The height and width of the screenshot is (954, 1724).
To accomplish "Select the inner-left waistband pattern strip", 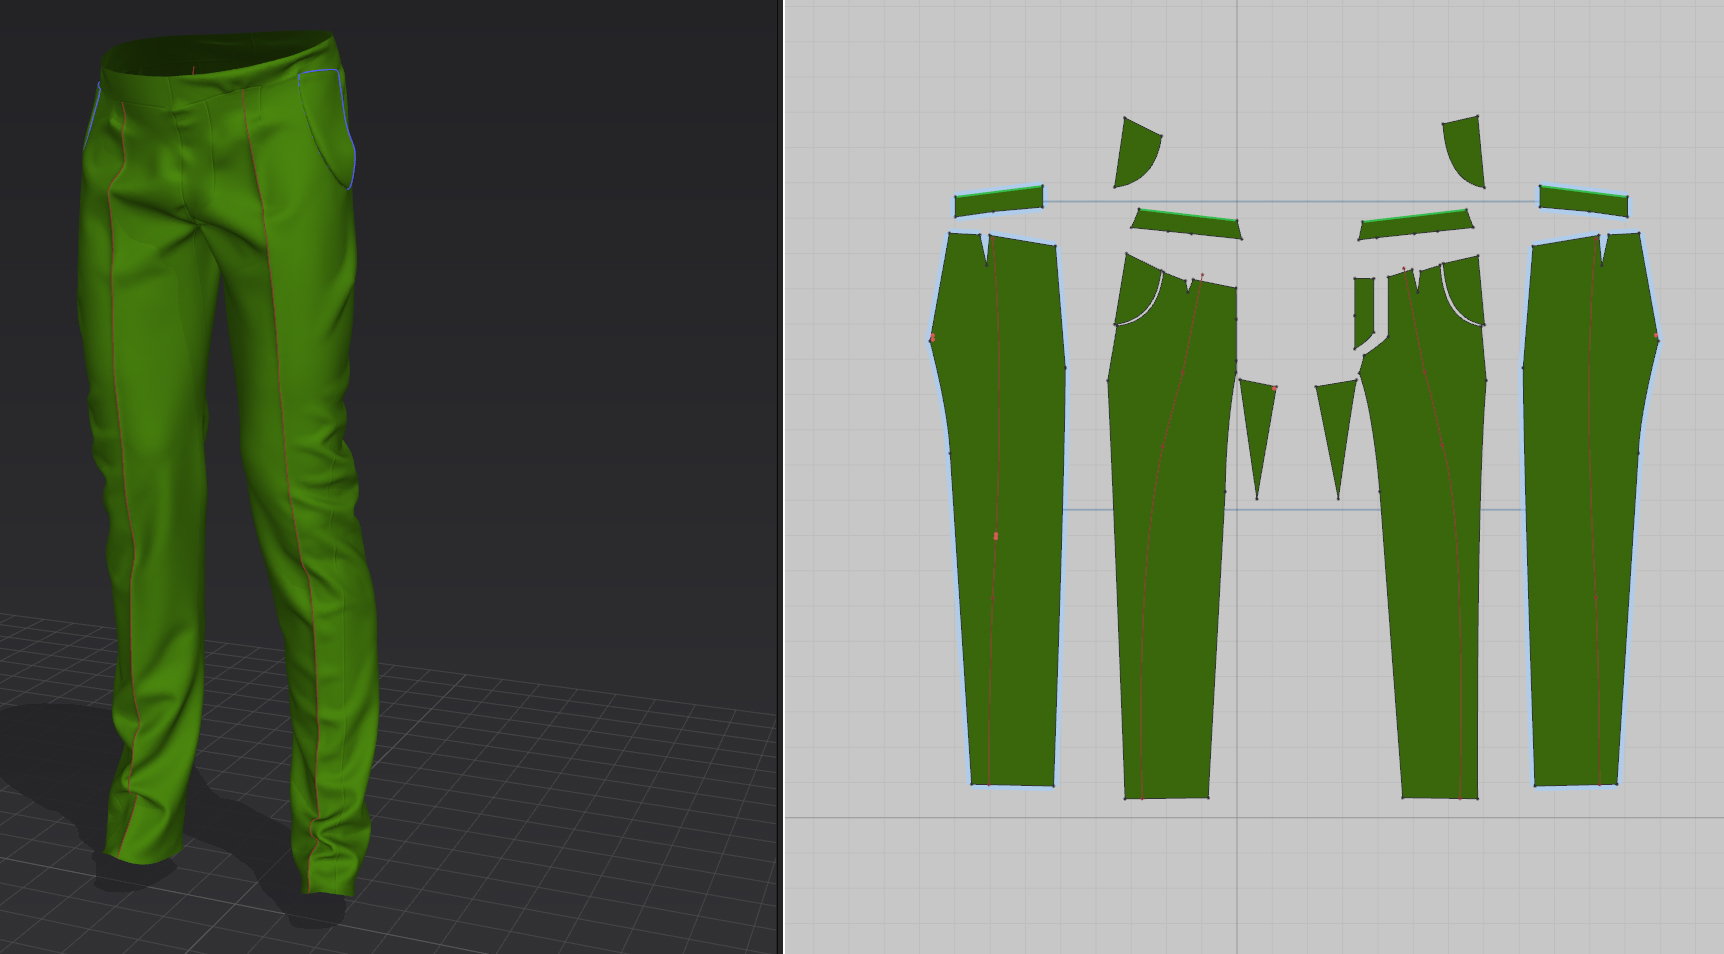I will point(1187,224).
